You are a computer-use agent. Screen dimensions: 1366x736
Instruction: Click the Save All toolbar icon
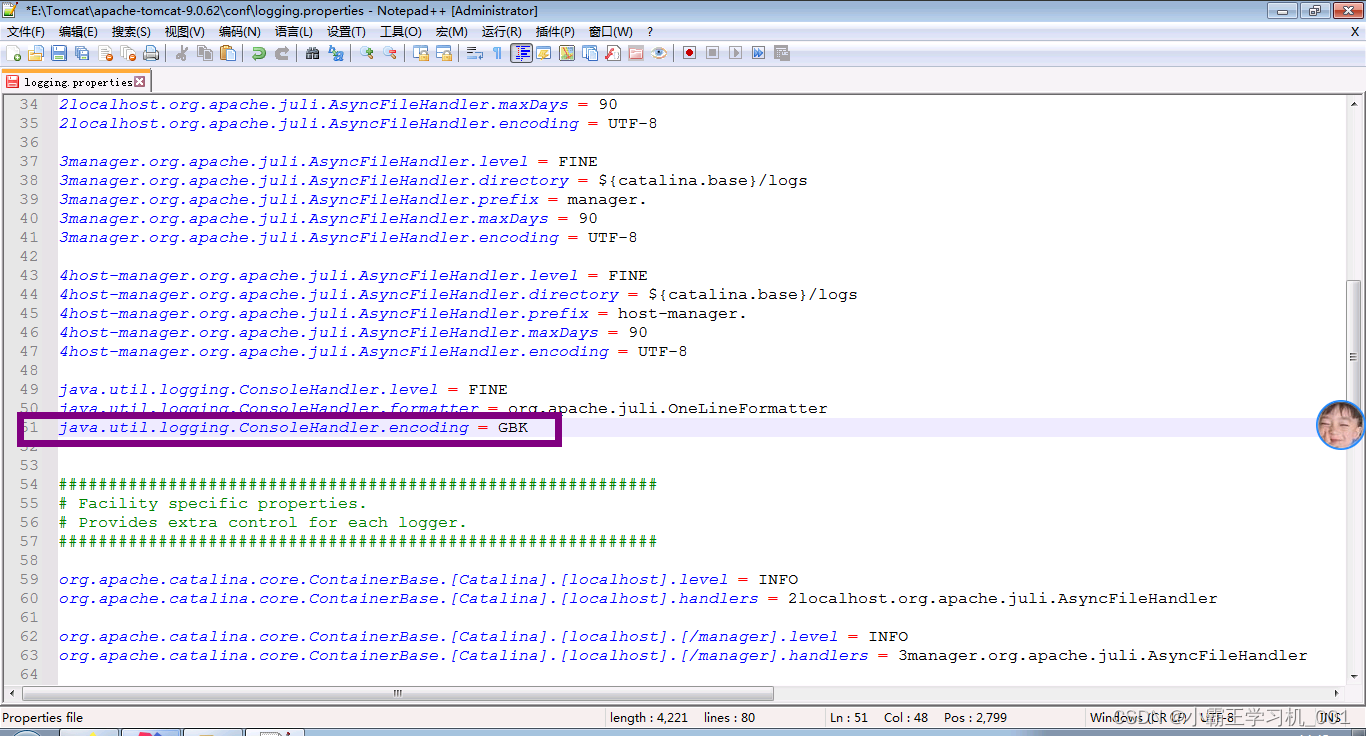pos(82,53)
